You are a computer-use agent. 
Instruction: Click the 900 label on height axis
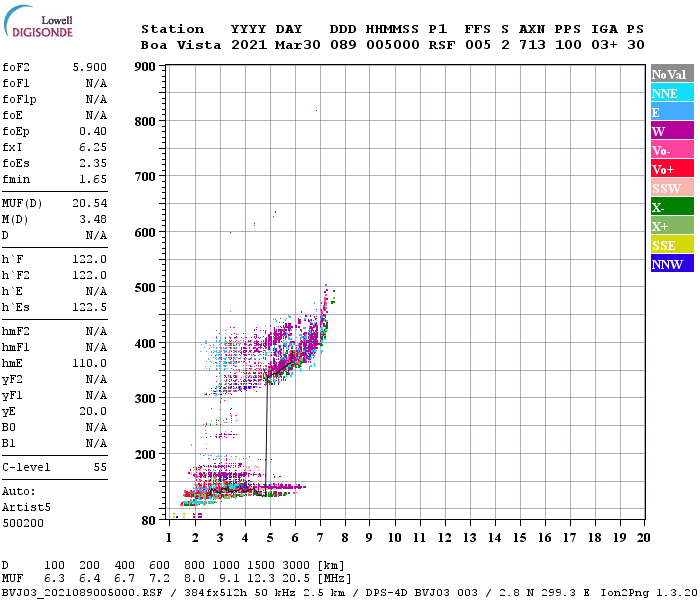pyautogui.click(x=145, y=67)
